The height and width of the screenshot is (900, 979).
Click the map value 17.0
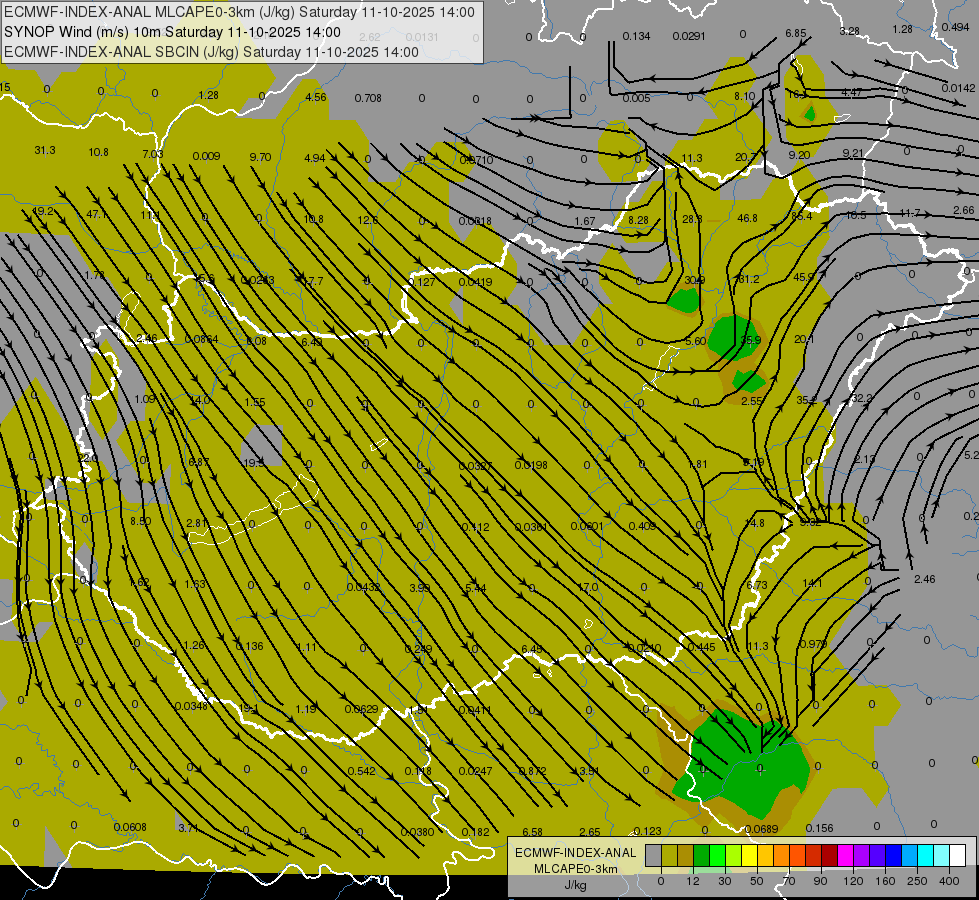(x=588, y=587)
